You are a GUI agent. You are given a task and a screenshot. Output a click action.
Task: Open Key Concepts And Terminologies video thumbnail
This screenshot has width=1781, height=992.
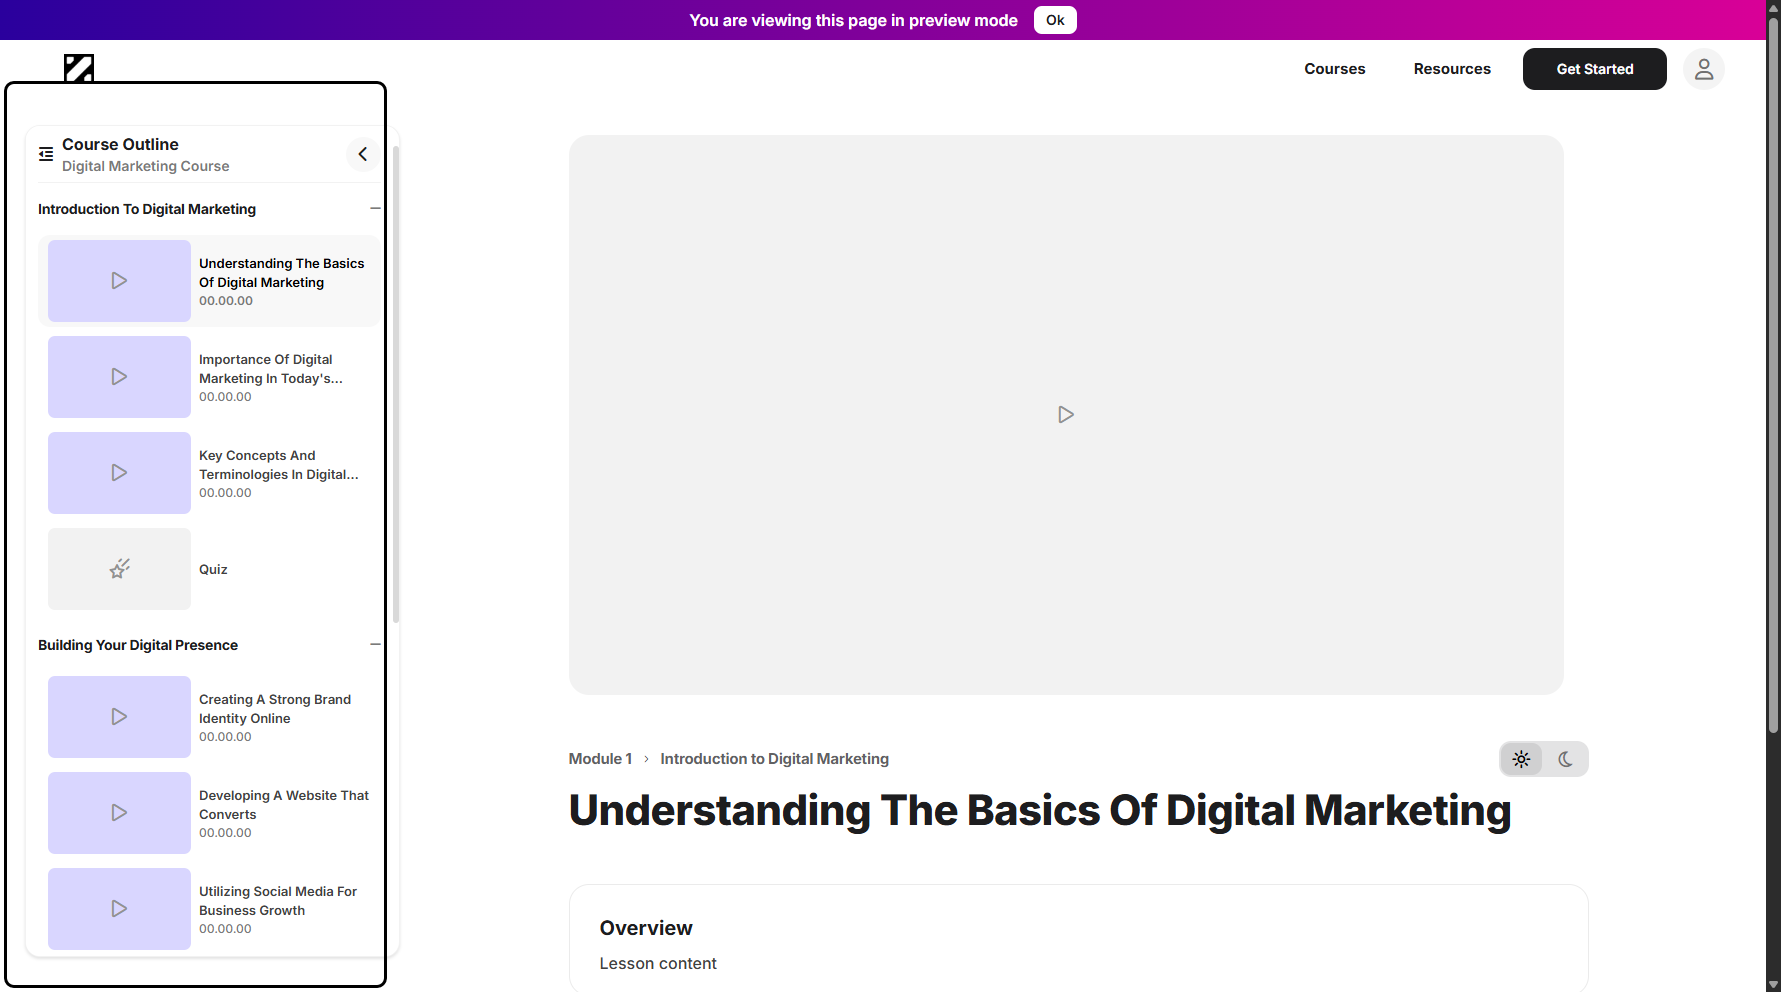[119, 473]
